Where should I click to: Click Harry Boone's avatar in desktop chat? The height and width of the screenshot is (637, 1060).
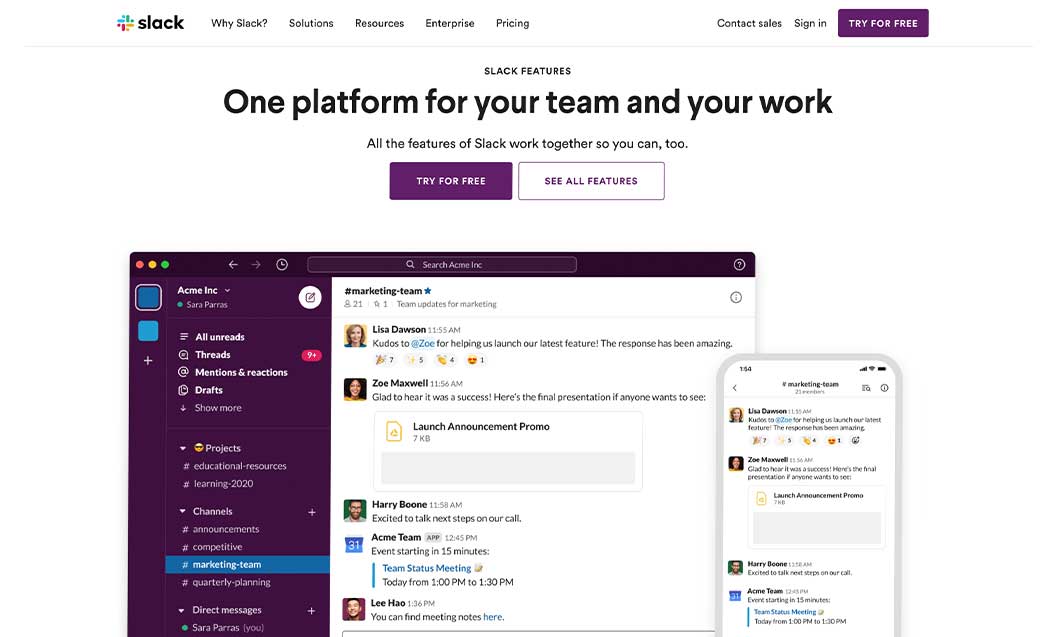coord(355,511)
